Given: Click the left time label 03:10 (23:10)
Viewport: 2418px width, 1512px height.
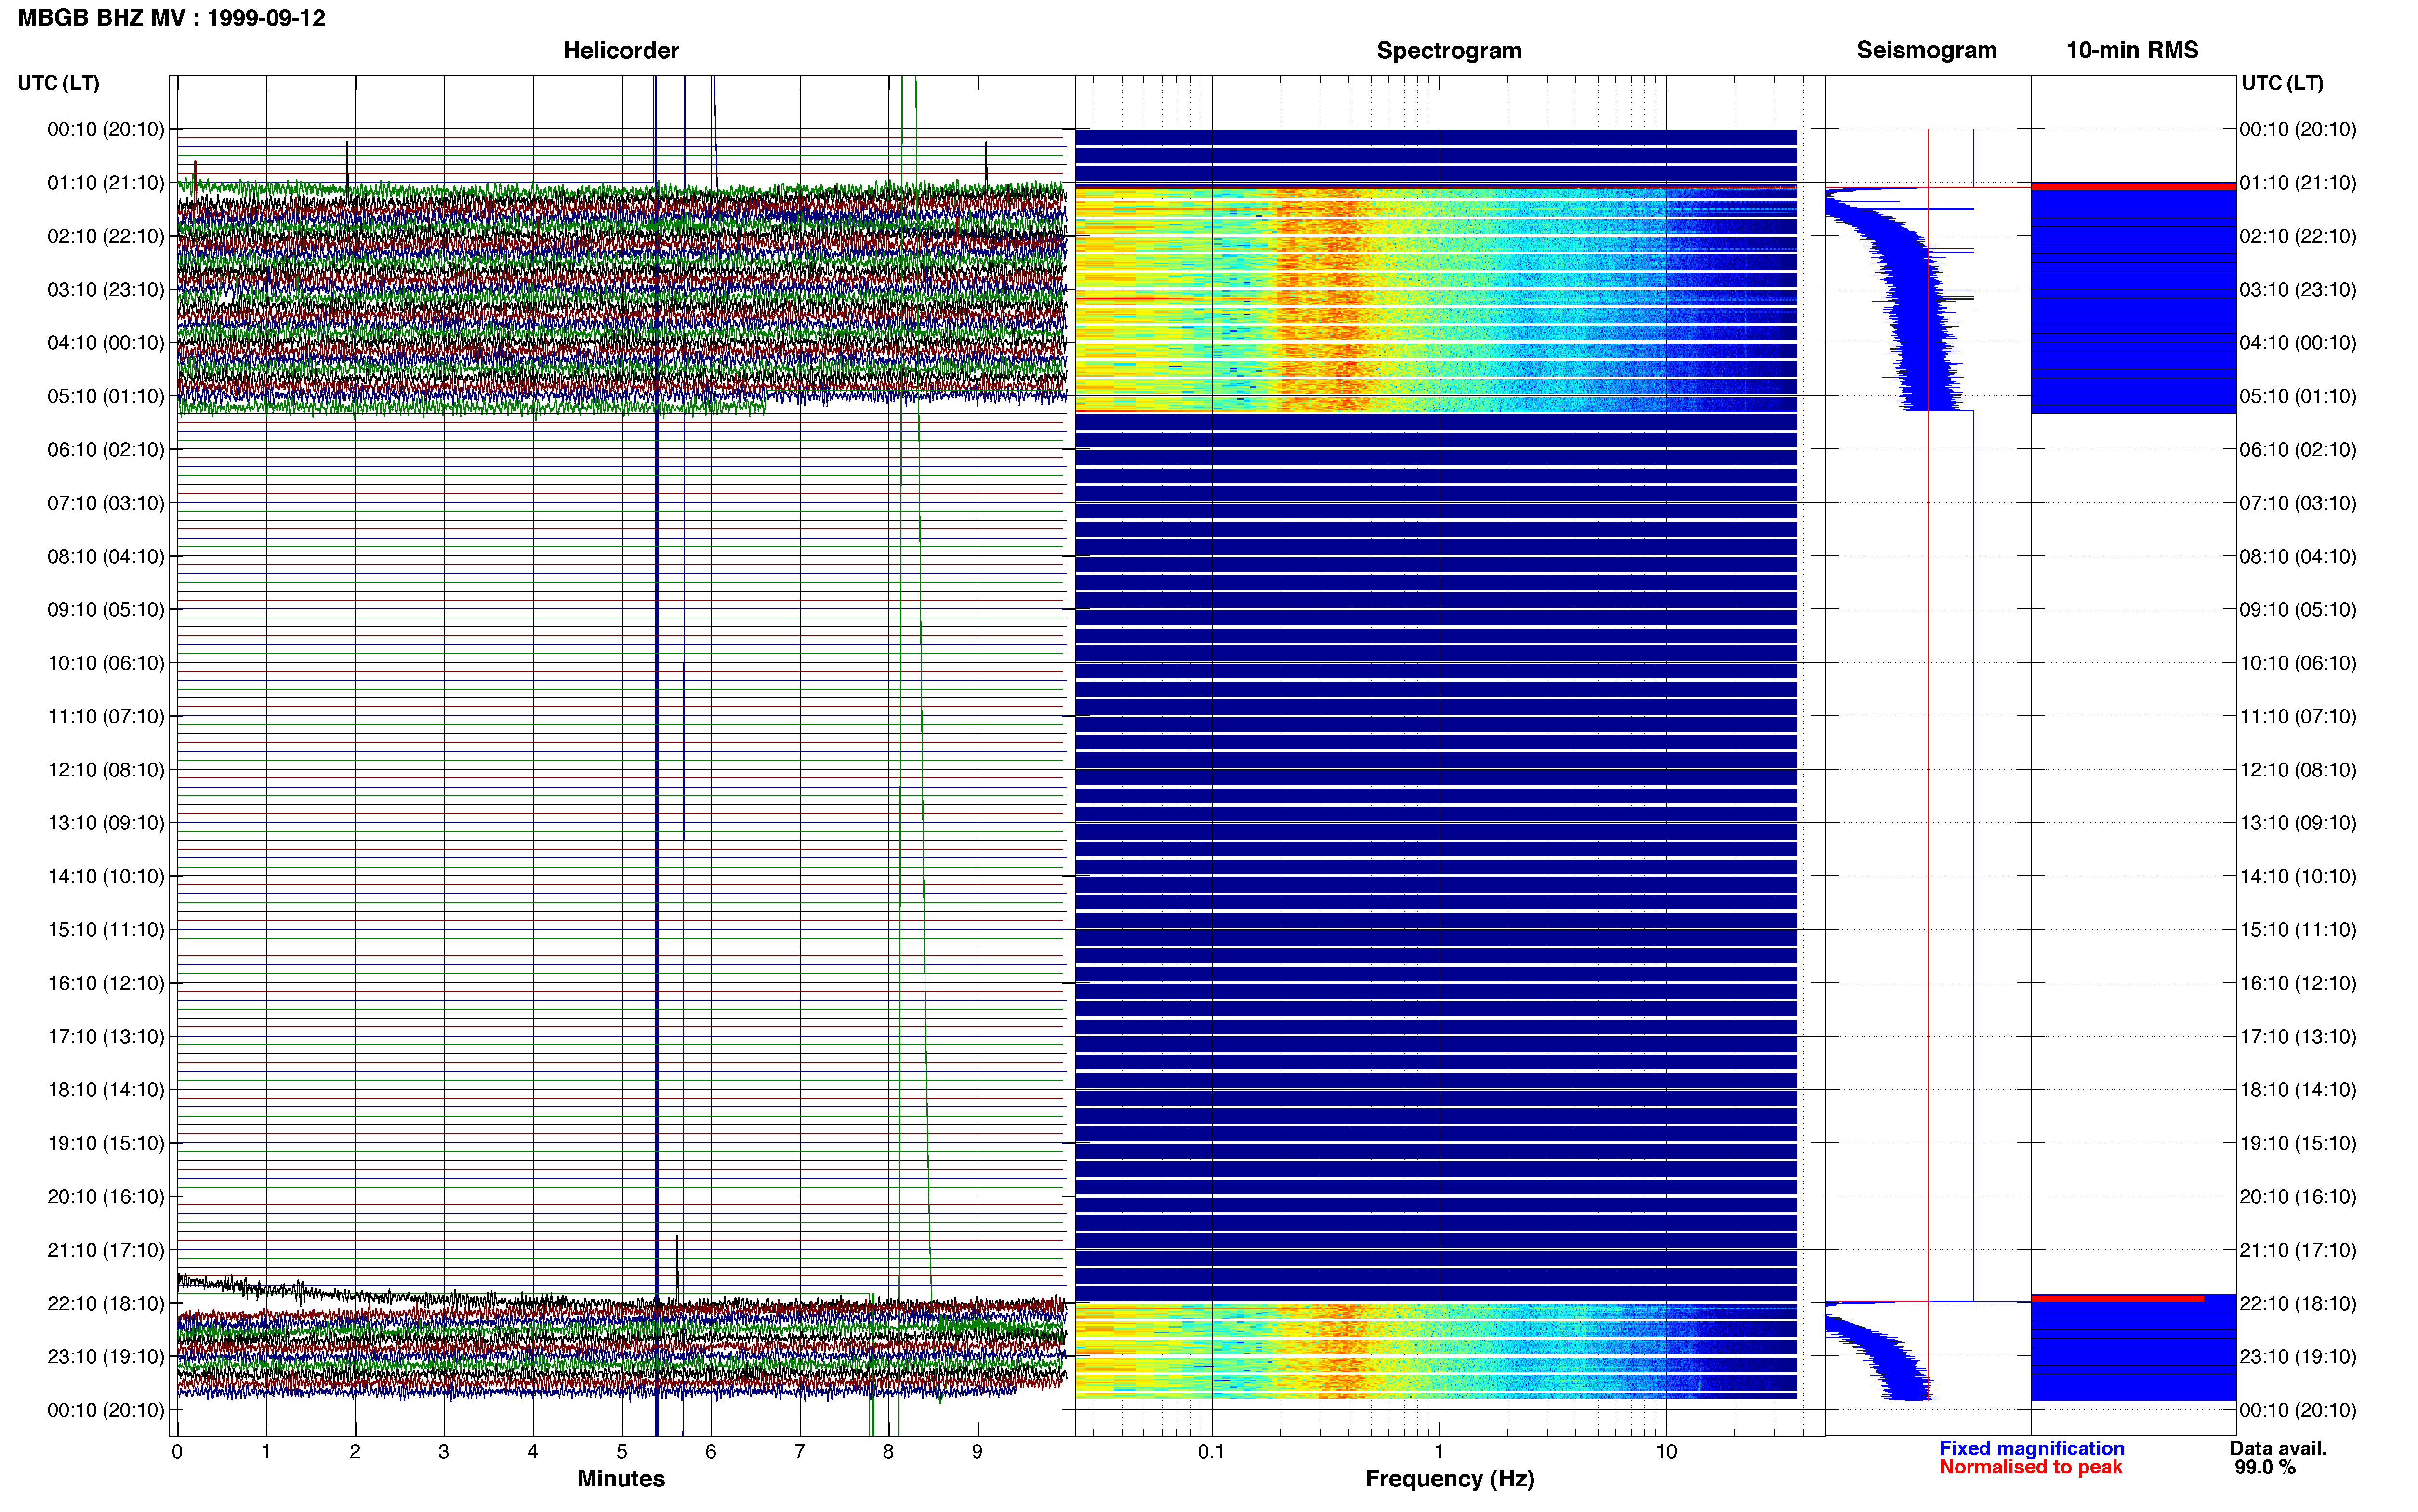Looking at the screenshot, I should tap(106, 290).
